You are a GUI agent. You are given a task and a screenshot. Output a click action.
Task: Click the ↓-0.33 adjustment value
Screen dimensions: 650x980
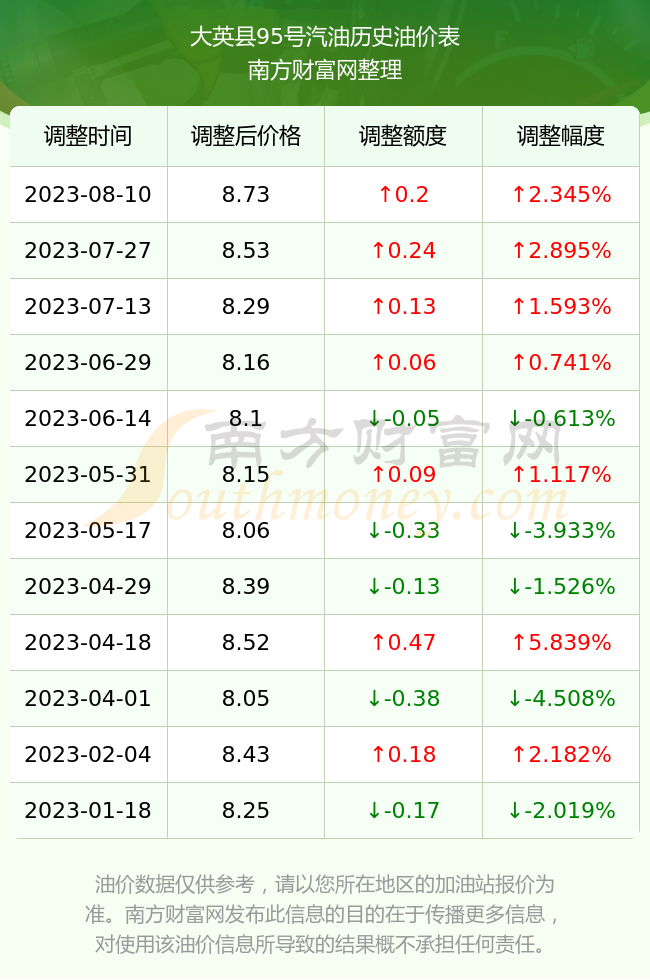tap(403, 531)
